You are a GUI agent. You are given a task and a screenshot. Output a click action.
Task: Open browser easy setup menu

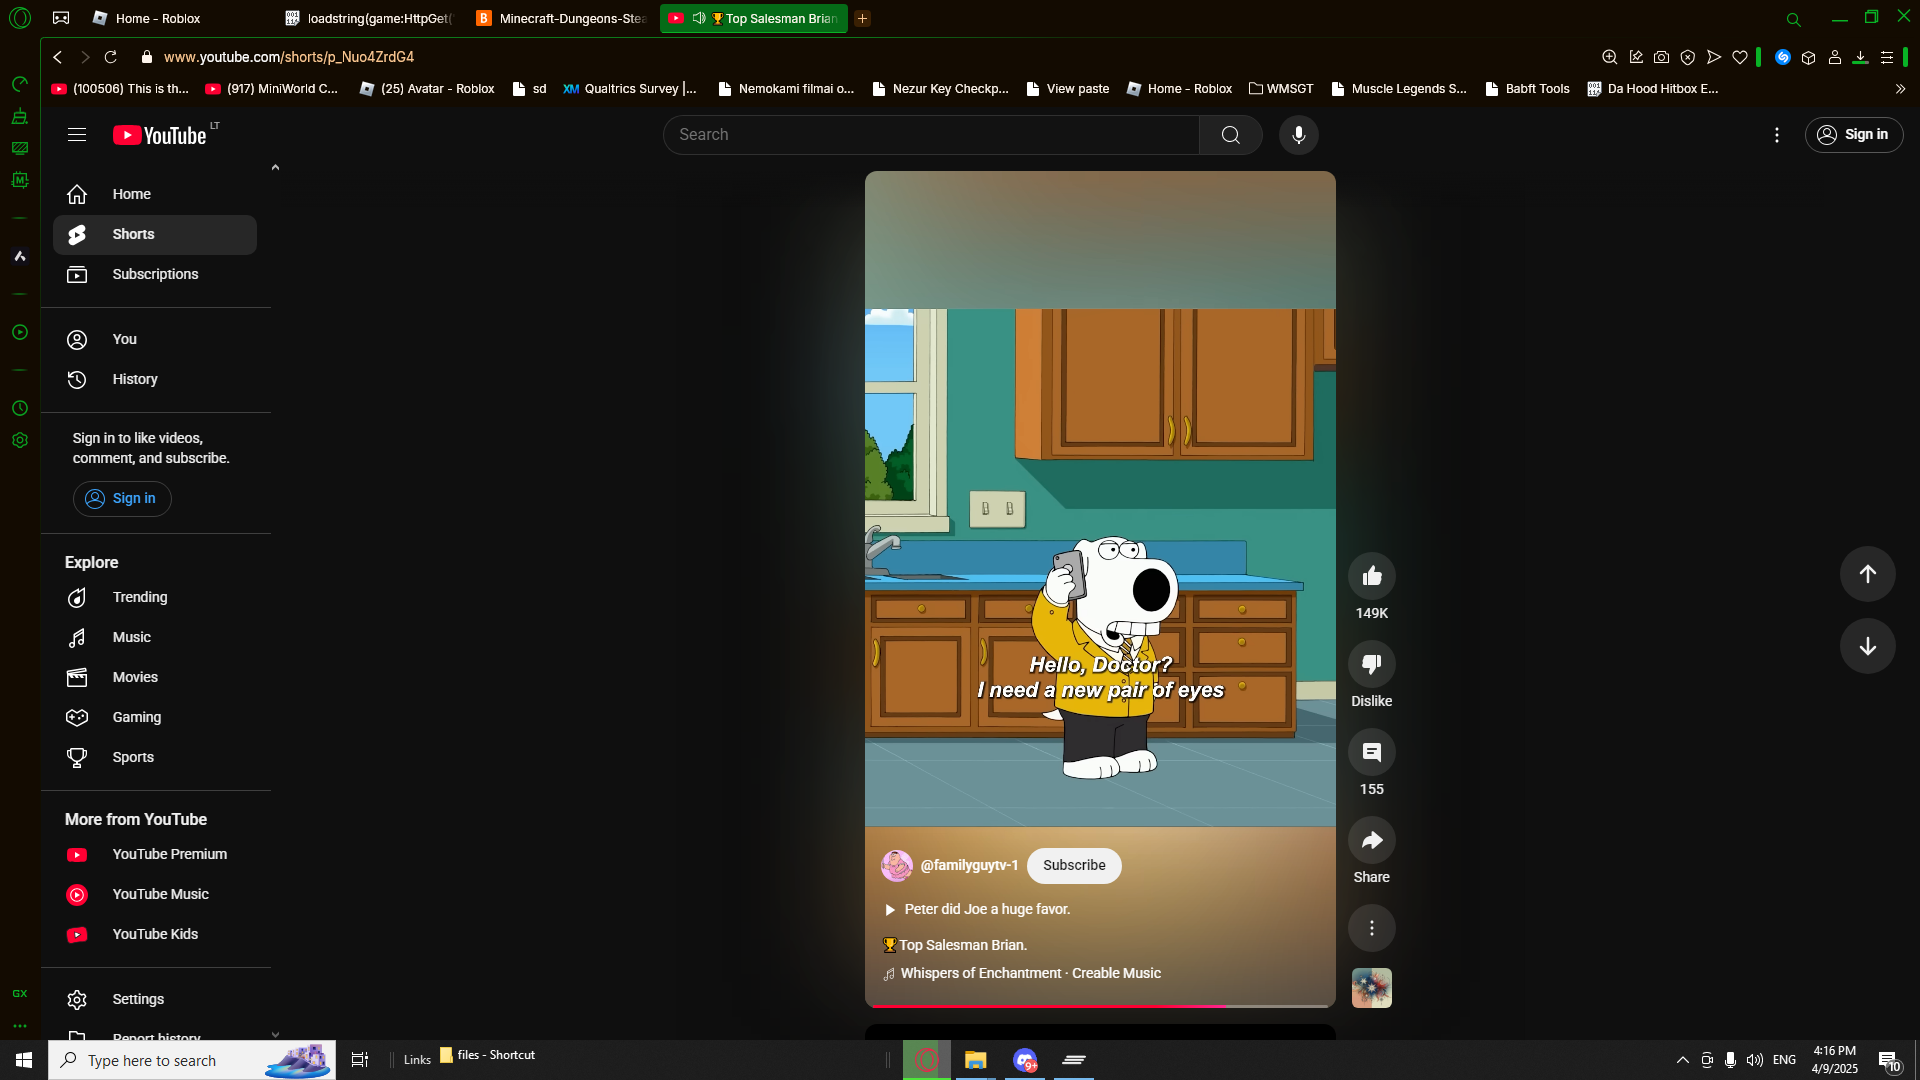pos(1887,57)
